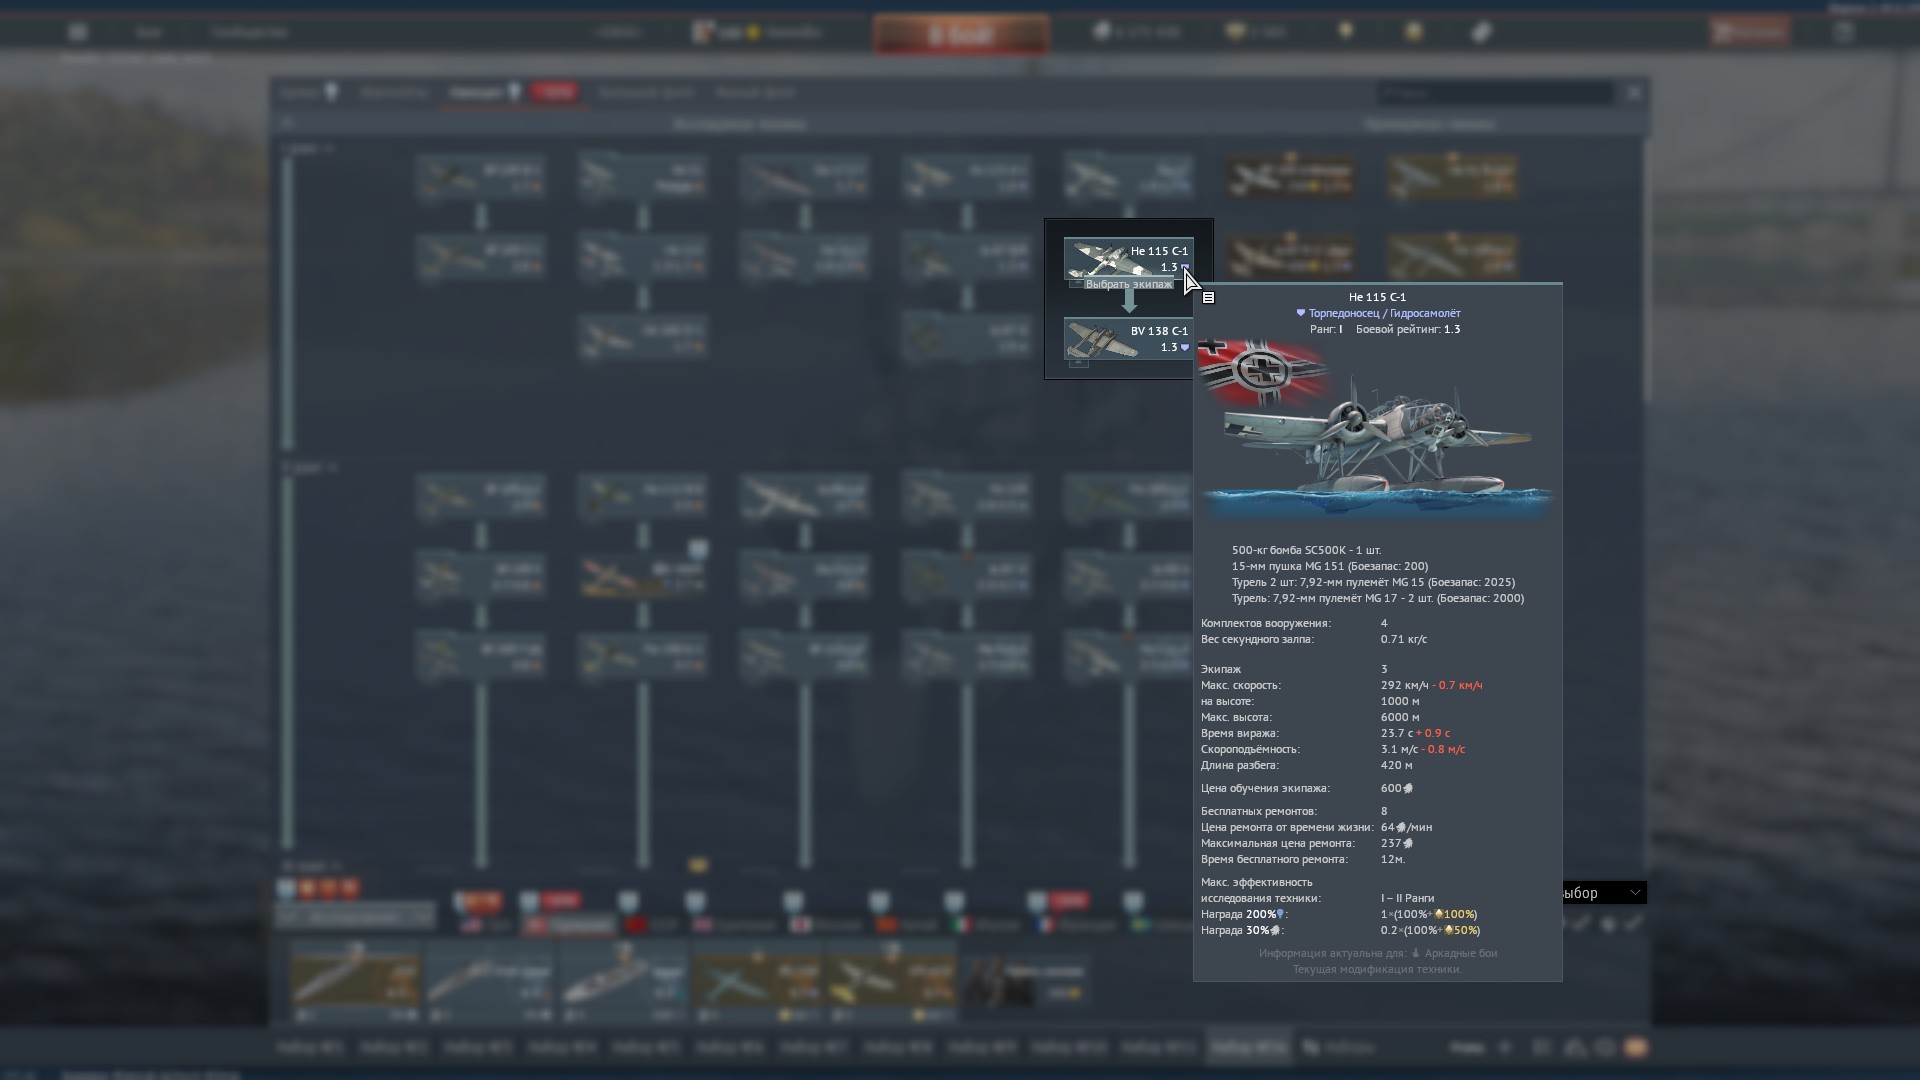The width and height of the screenshot is (1920, 1080).
Task: Click the presets folder icon in bottom bar
Action: (x=1311, y=1047)
